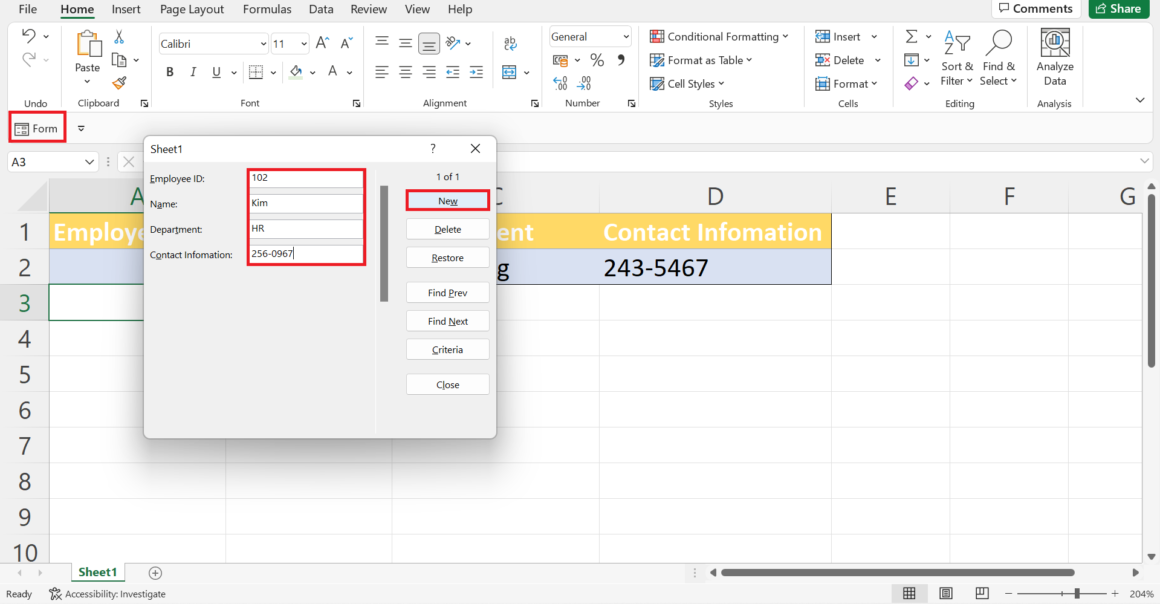Image resolution: width=1160 pixels, height=604 pixels.
Task: Open Sort & Filter options
Action: pyautogui.click(x=957, y=57)
